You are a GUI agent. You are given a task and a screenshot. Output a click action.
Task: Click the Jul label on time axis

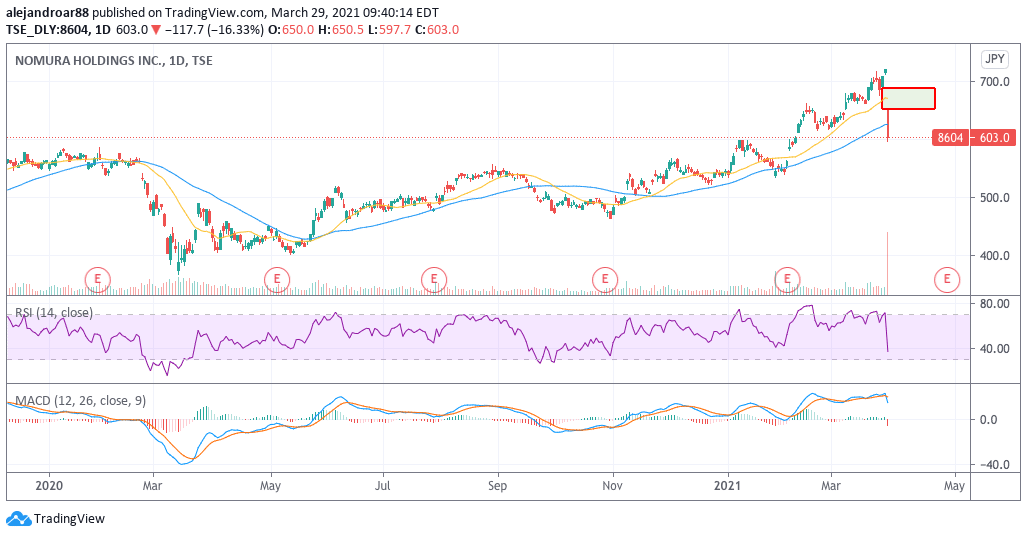click(383, 486)
